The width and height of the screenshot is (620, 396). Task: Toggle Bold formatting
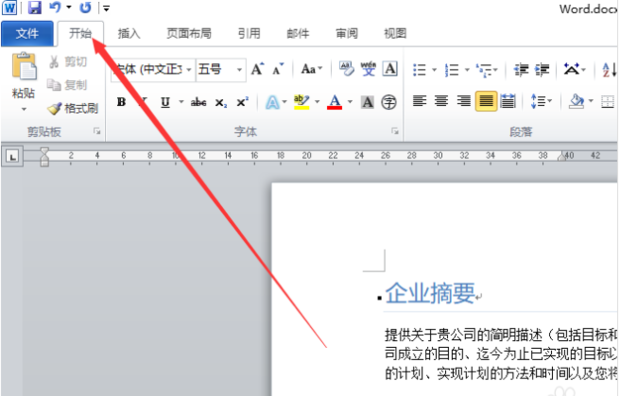(121, 102)
